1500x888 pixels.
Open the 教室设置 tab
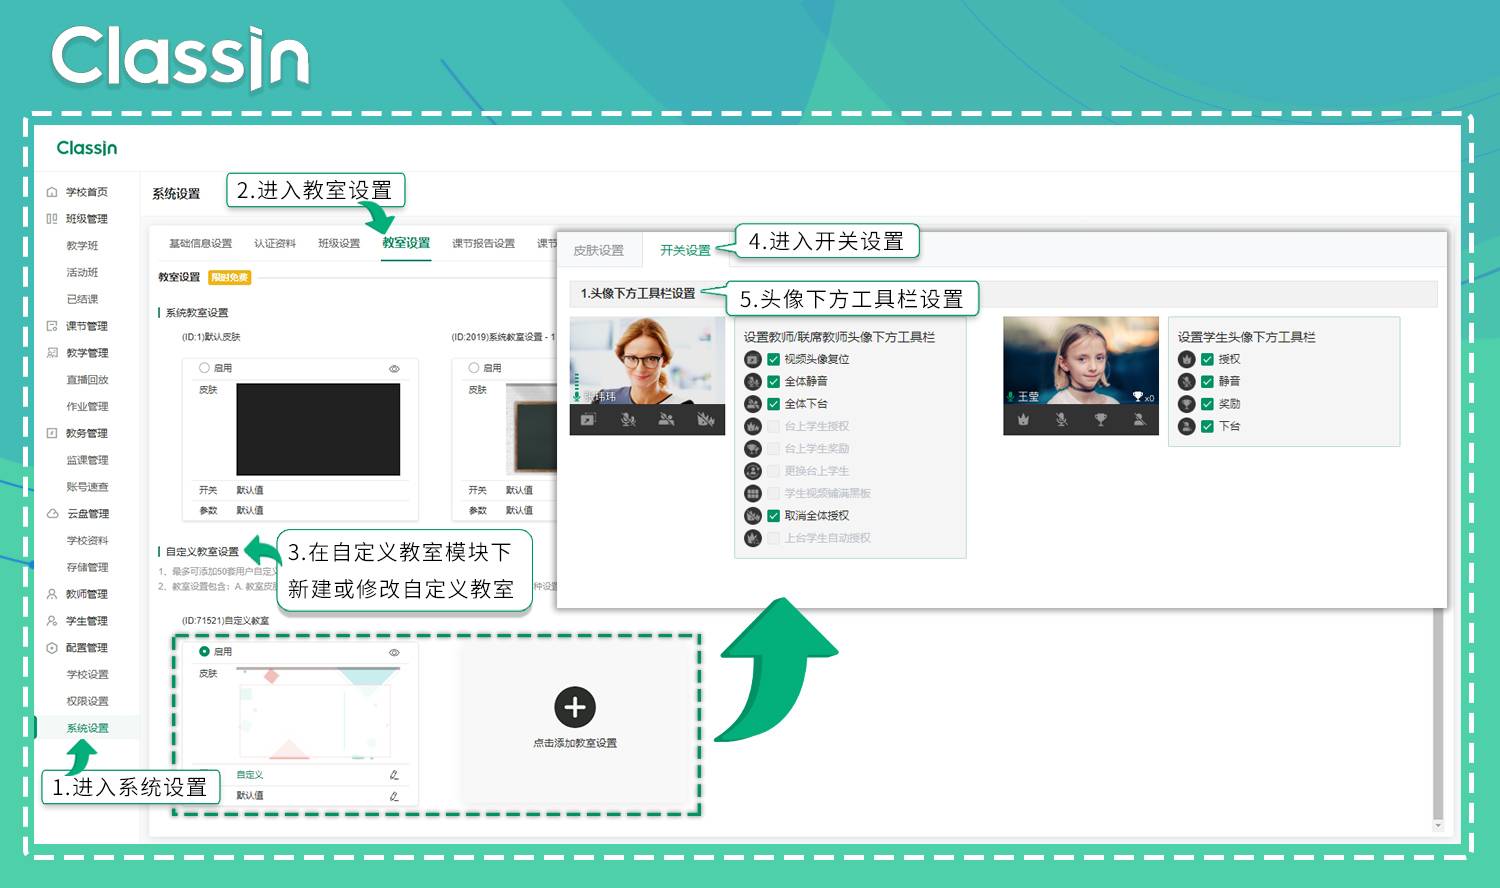406,243
